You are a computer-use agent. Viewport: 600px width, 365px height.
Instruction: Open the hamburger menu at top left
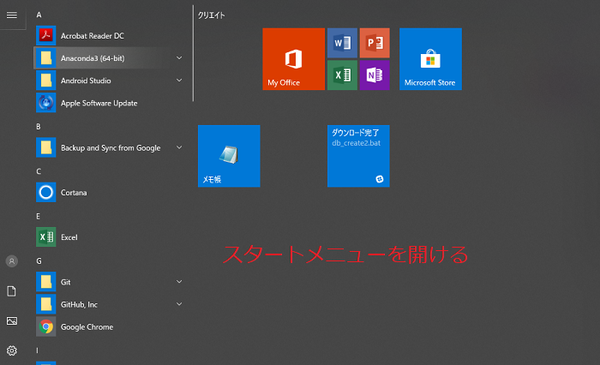(12, 15)
